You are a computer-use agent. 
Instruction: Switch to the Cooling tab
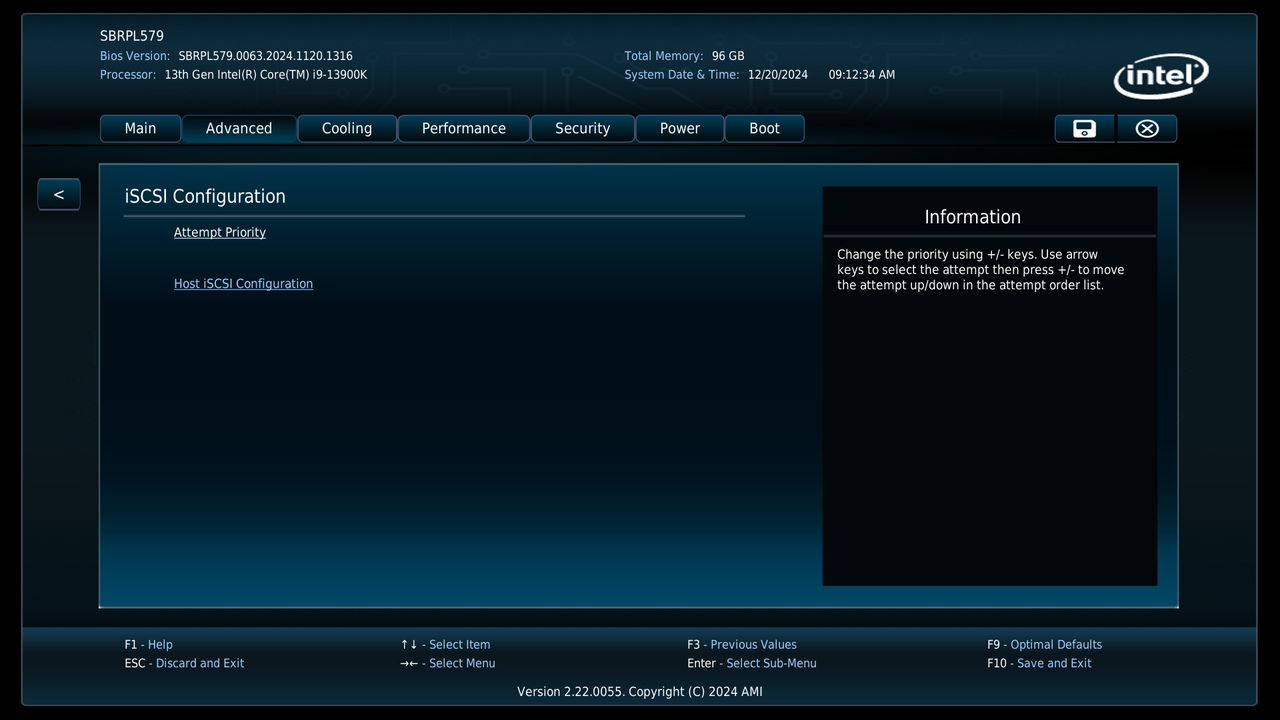point(347,128)
